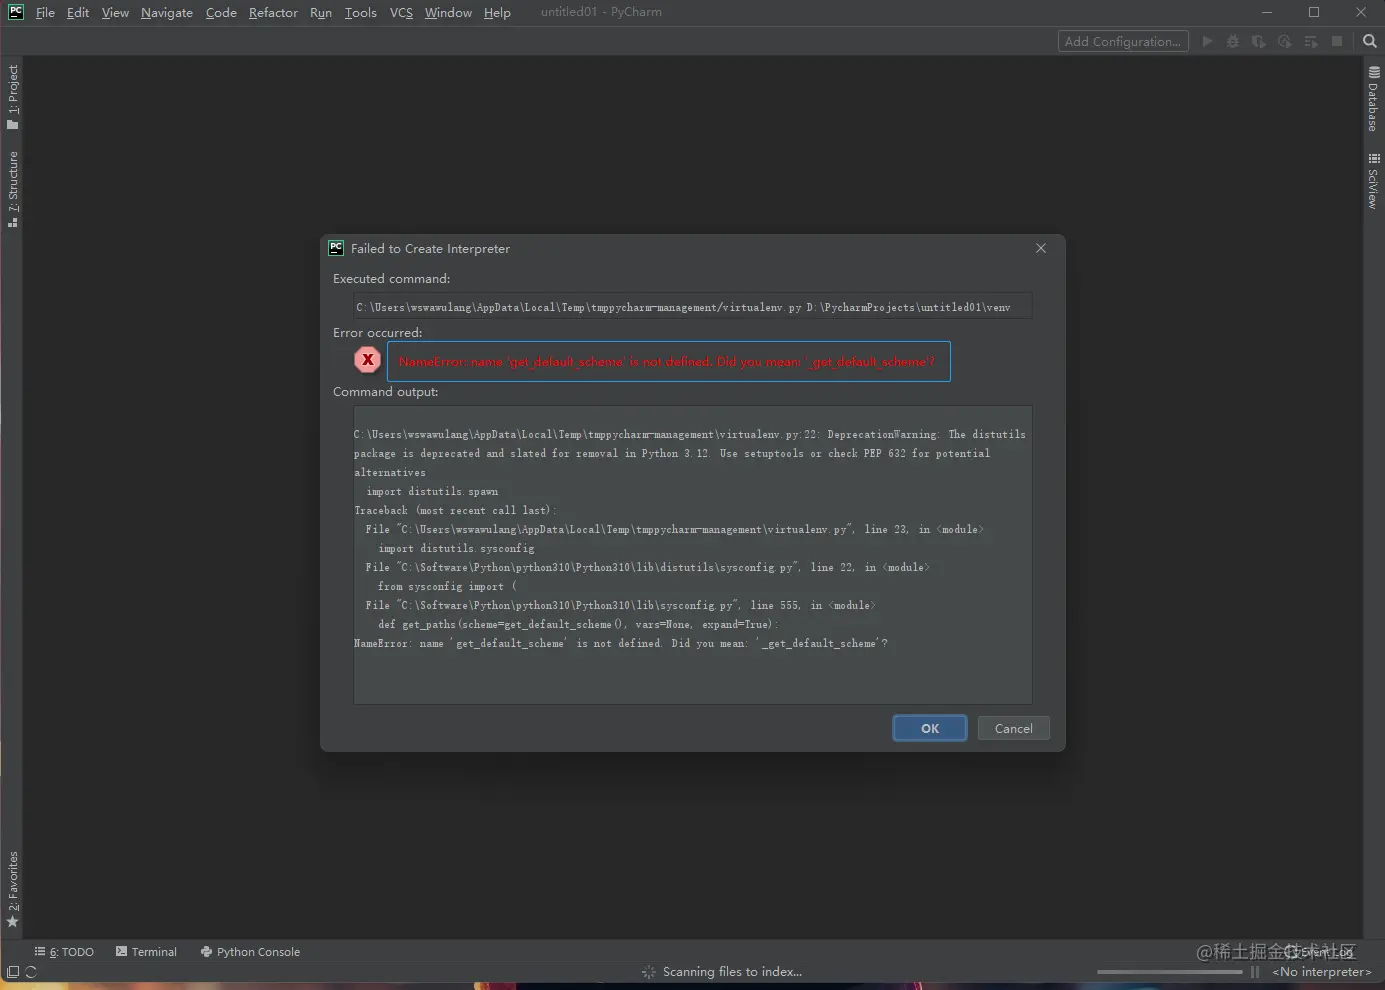Click the Run button in toolbar
Viewport: 1385px width, 990px height.
1207,41
